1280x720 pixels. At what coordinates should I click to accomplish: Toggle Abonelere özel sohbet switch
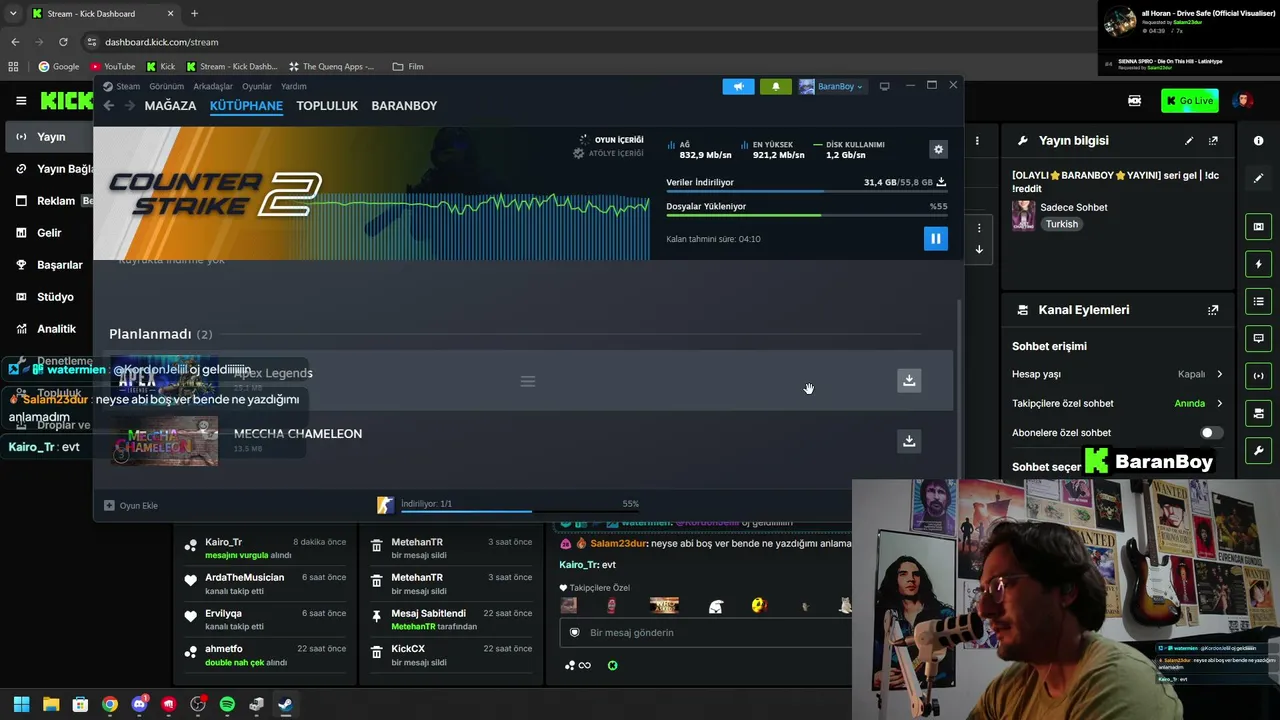pos(1210,433)
